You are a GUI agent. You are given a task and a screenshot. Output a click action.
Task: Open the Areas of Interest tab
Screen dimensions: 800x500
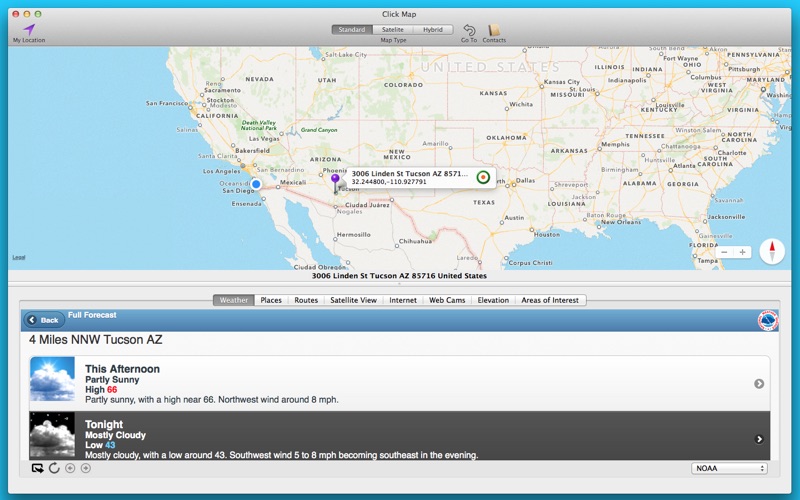tap(550, 300)
